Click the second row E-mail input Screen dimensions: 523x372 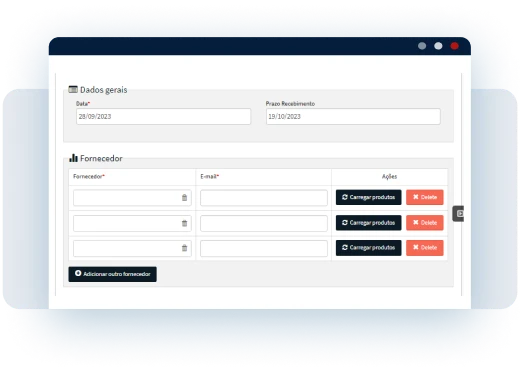(264, 223)
